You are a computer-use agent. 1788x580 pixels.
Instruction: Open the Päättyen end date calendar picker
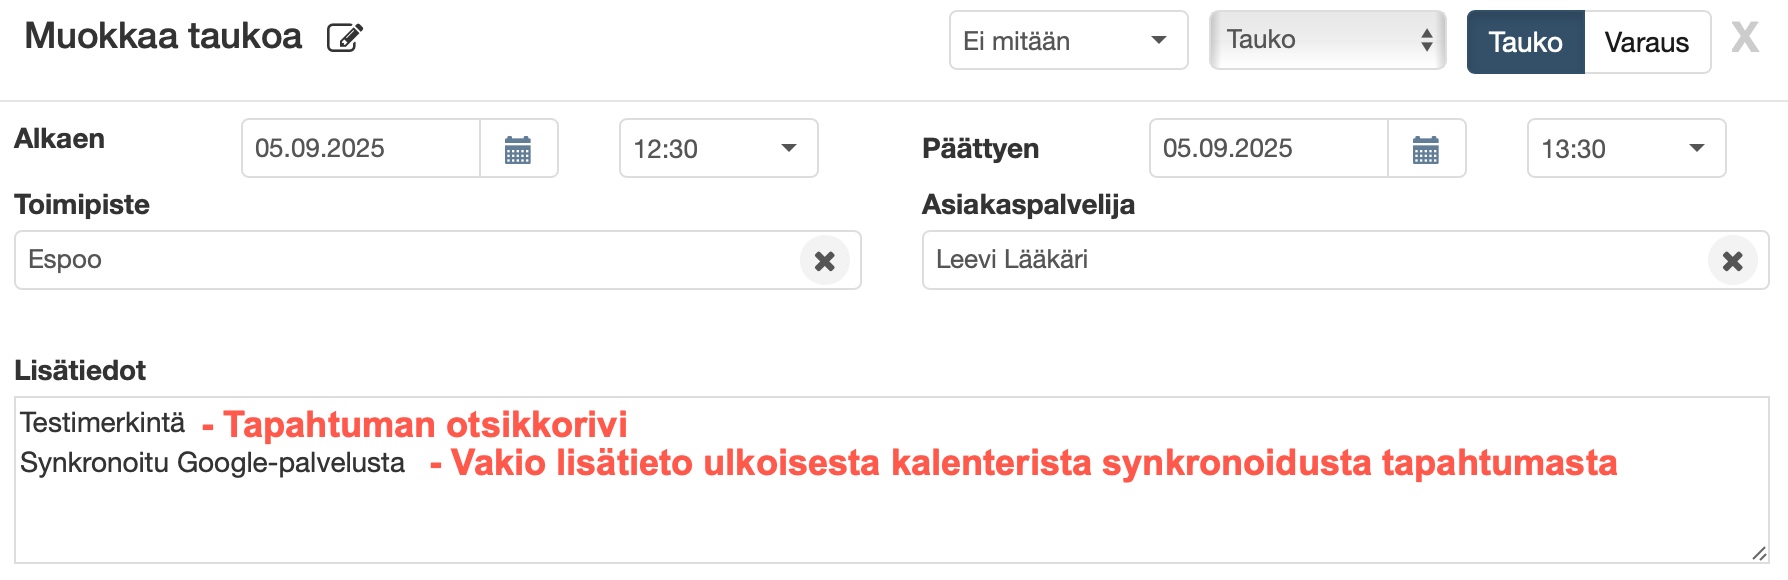coord(1426,149)
